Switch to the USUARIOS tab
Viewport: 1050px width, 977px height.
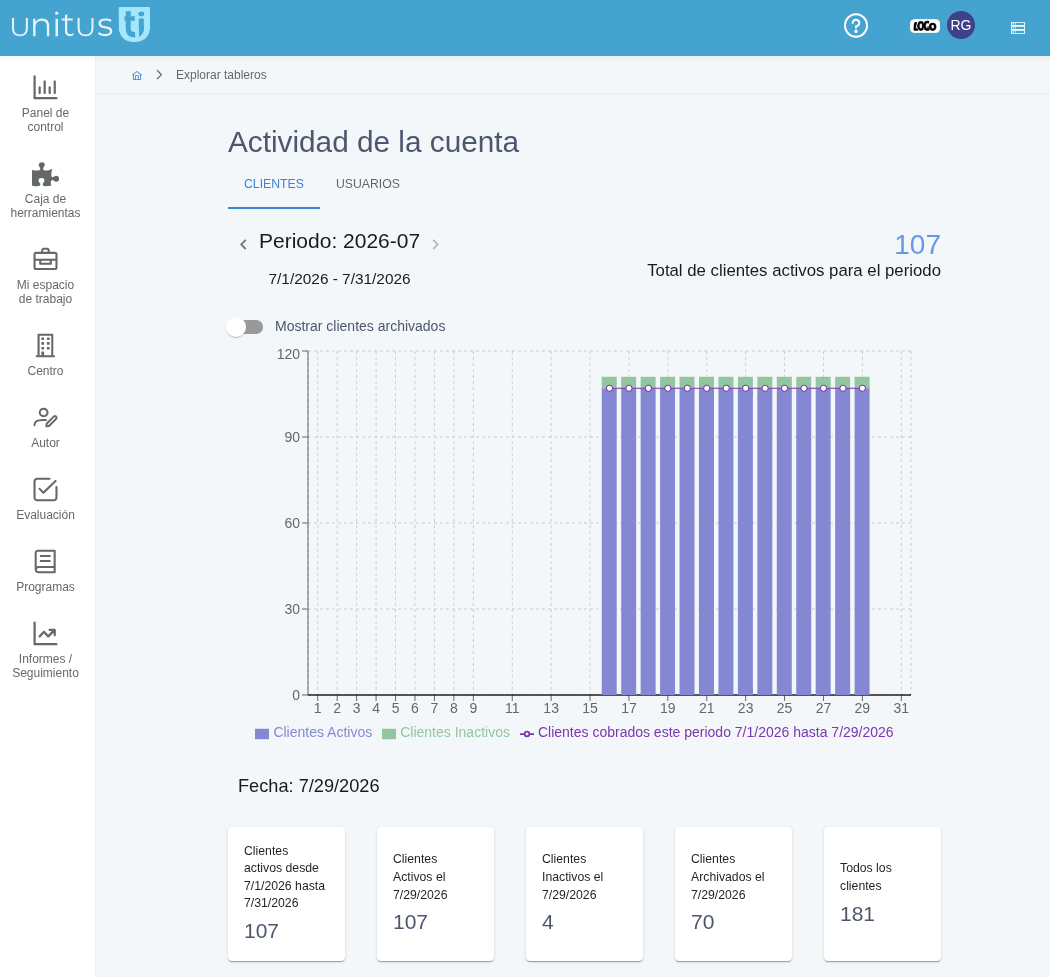coord(368,183)
